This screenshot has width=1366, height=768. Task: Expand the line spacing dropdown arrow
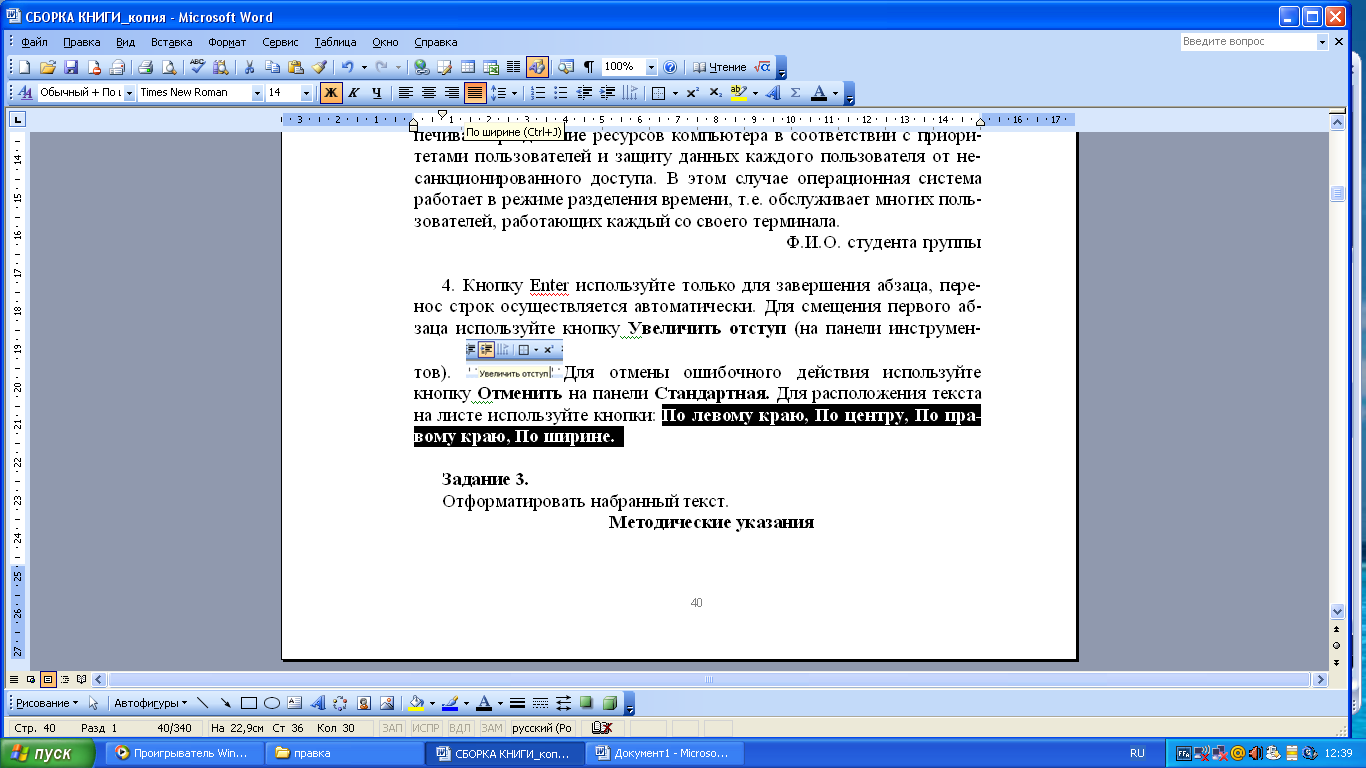coord(514,92)
